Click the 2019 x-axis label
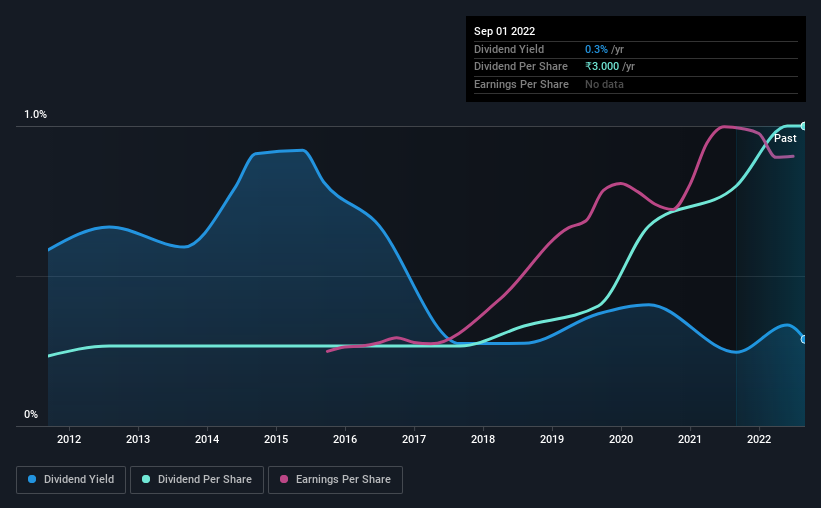The height and width of the screenshot is (508, 821). point(552,439)
